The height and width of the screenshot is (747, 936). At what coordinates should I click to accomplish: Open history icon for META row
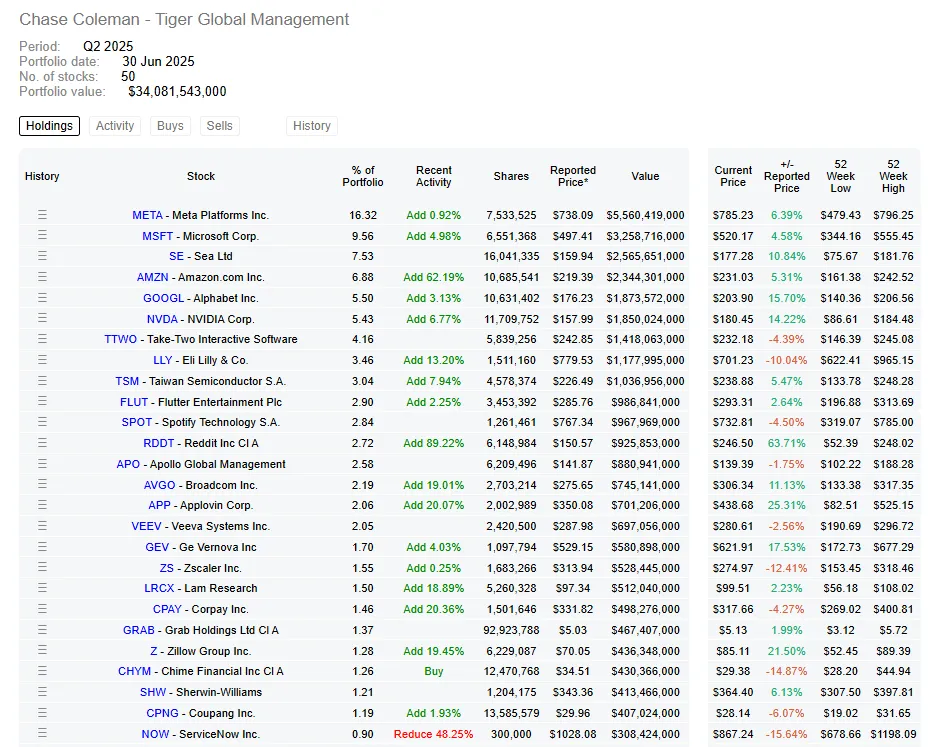(42, 214)
